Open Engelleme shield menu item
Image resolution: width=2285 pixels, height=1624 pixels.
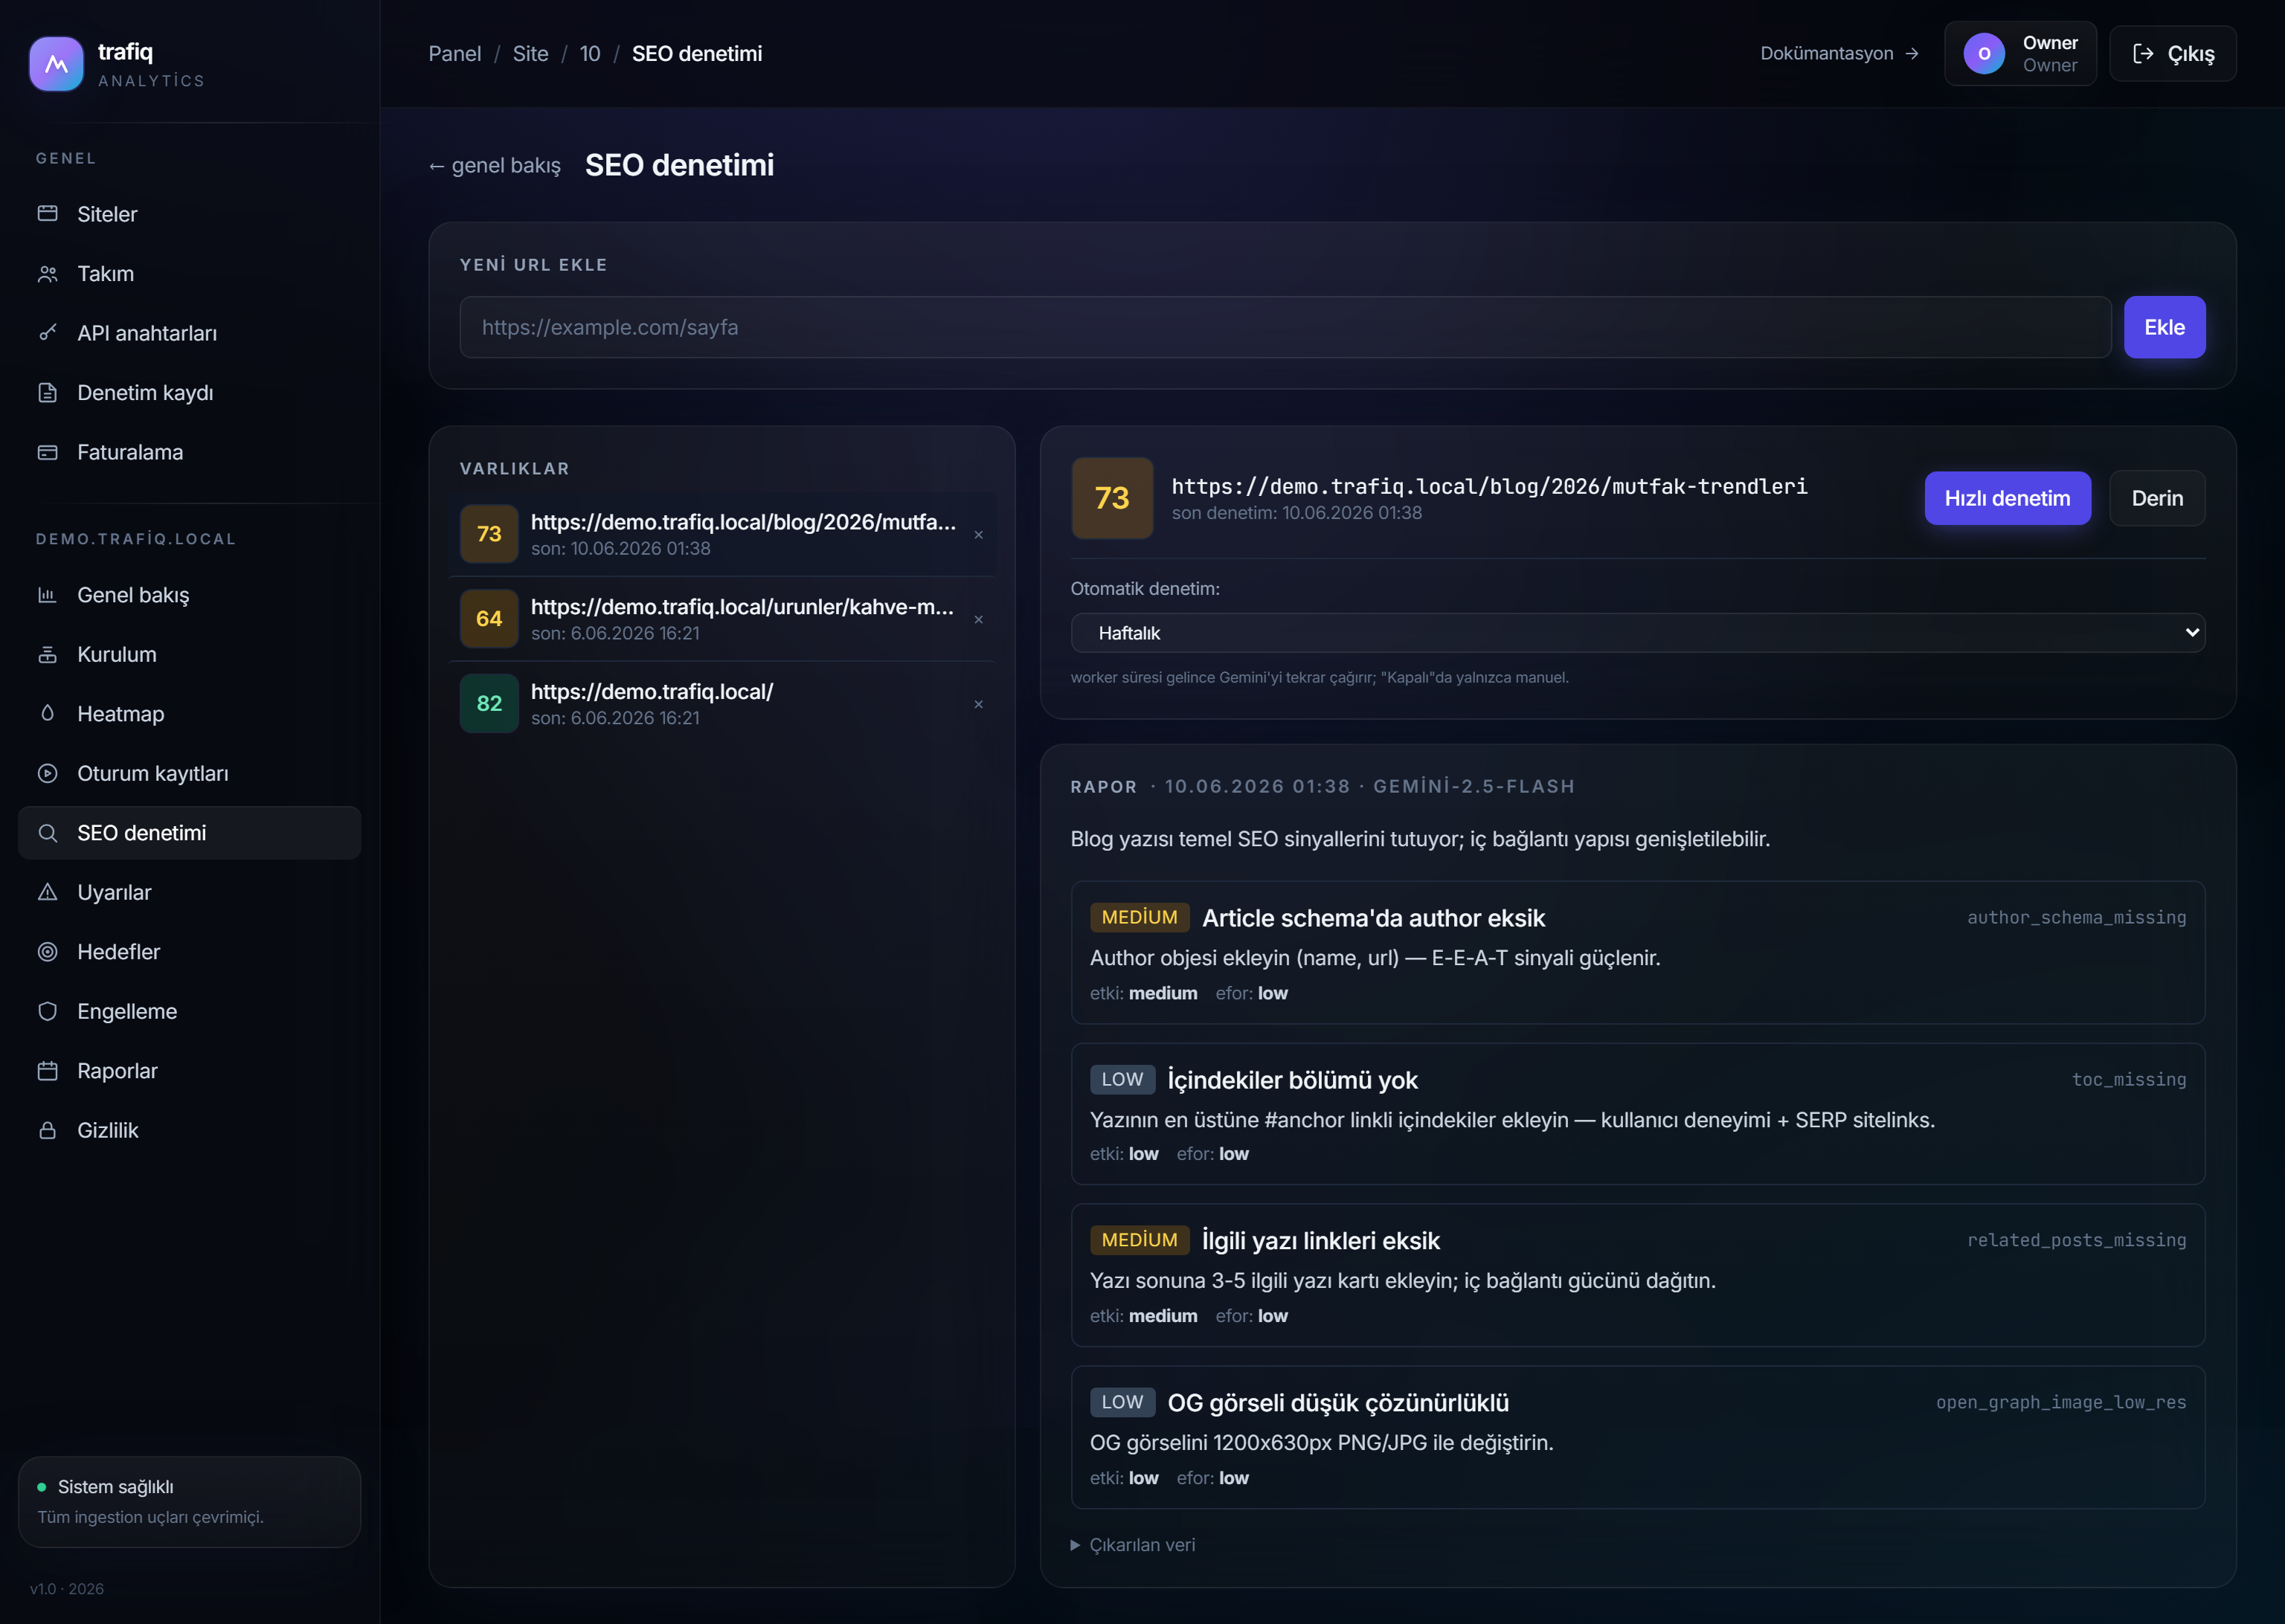tap(189, 1011)
